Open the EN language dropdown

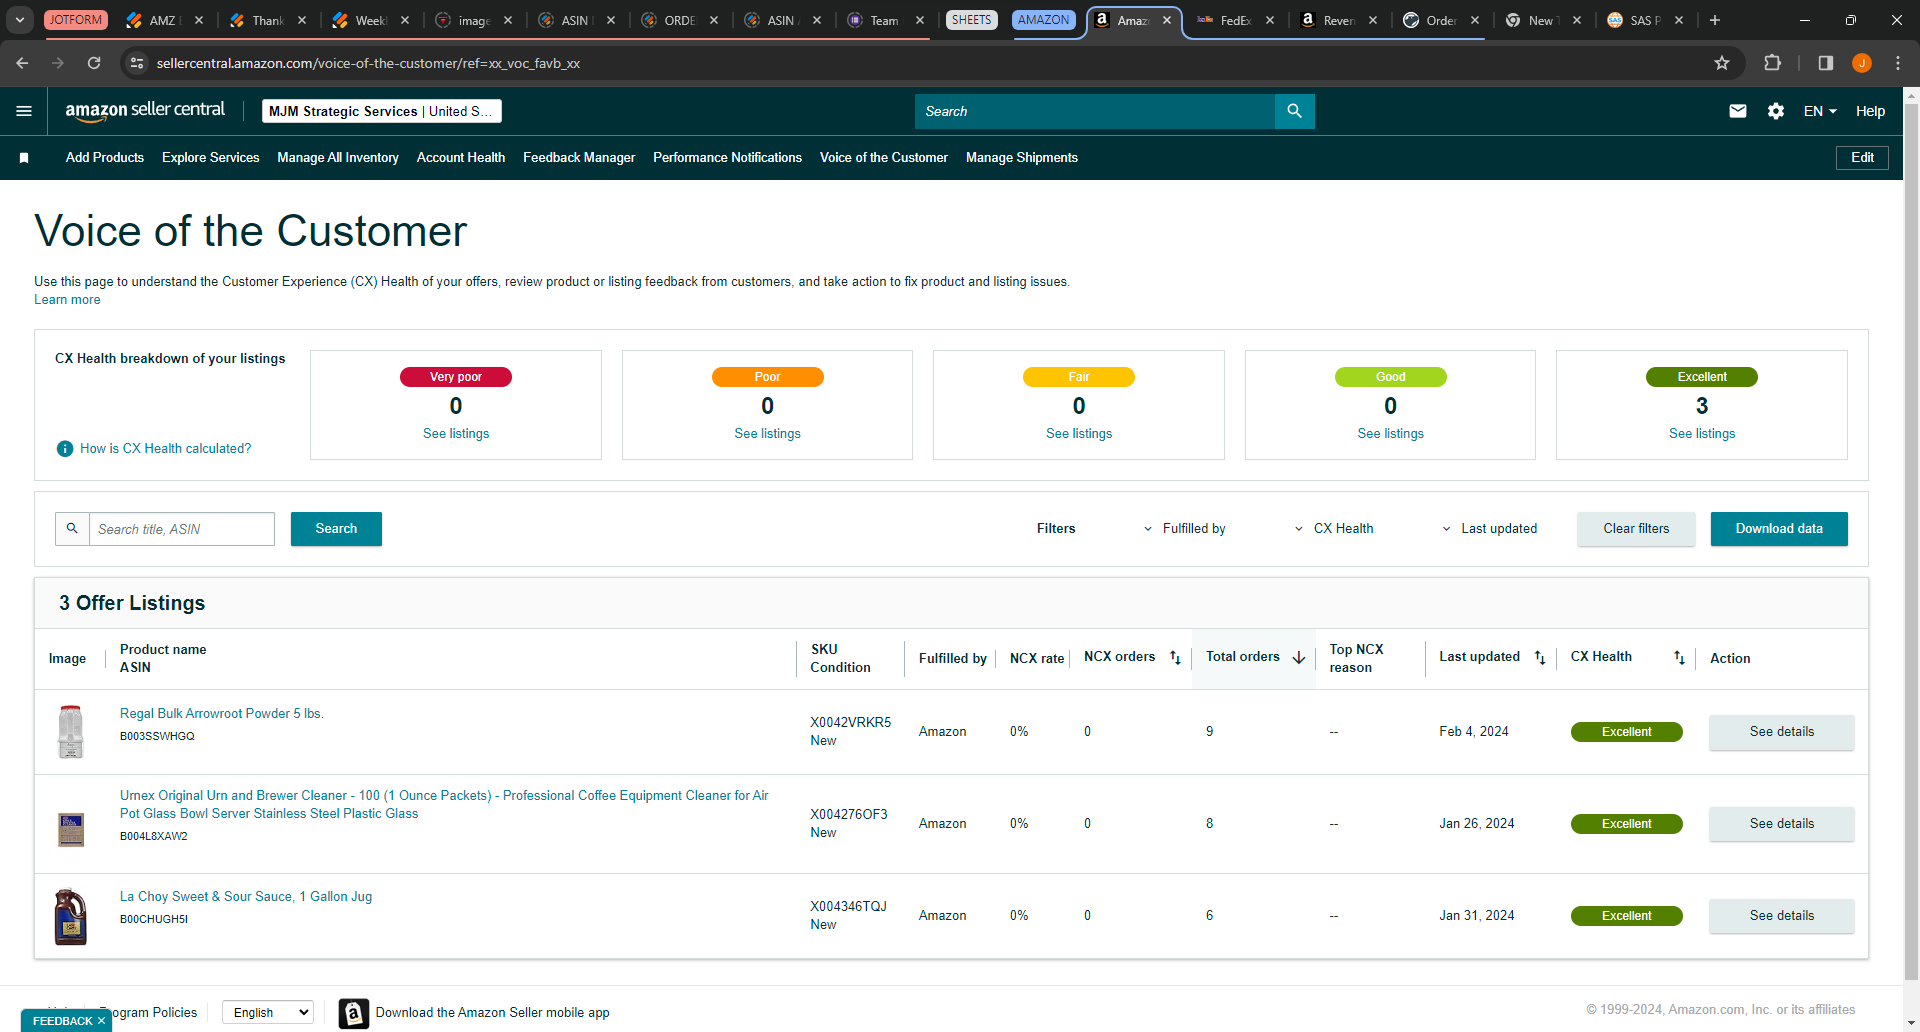(x=1820, y=111)
